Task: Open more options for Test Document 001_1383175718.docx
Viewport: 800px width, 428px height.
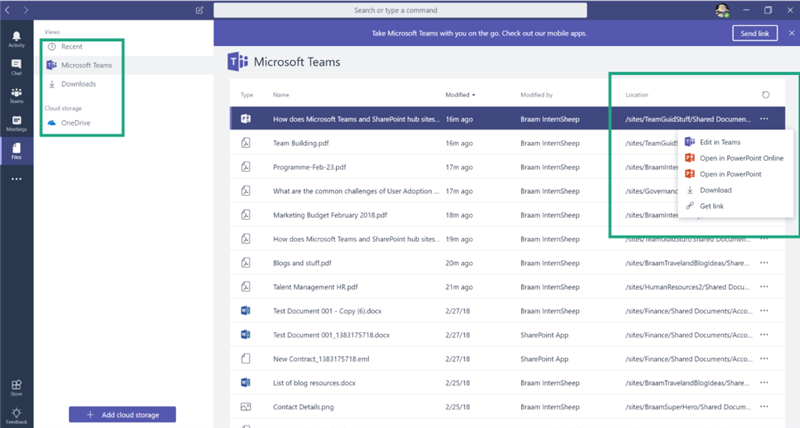Action: tap(764, 335)
